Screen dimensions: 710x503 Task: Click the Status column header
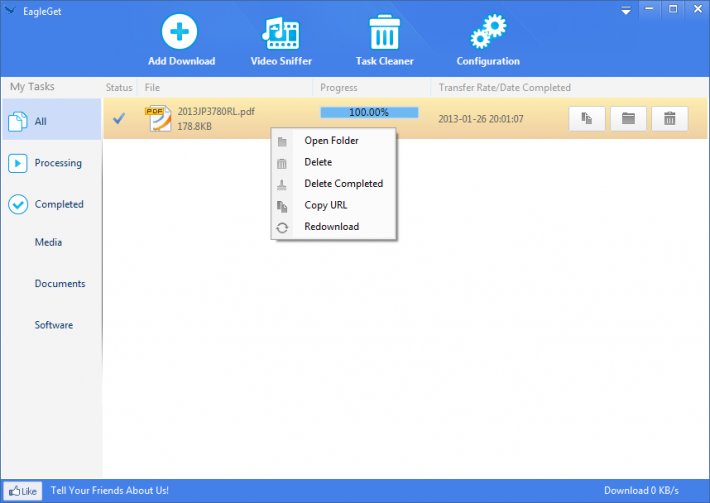click(x=119, y=87)
